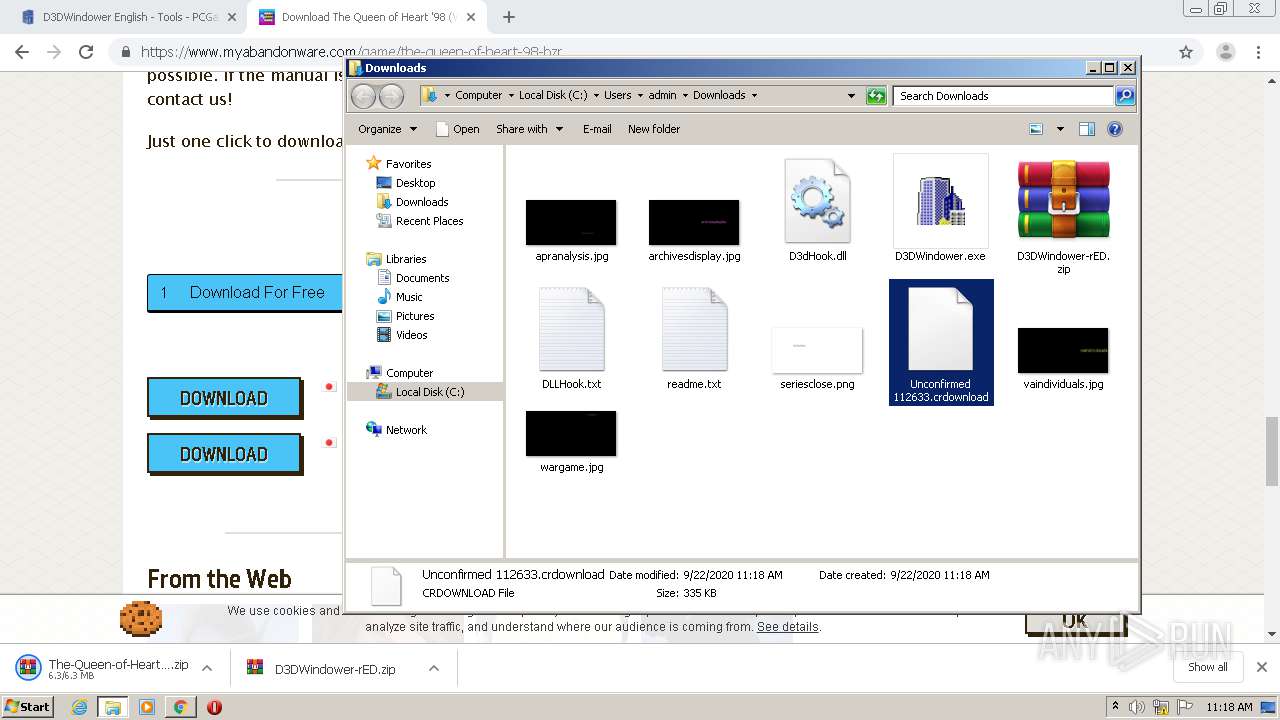Click the E-mail toolbar button
1280x720 pixels.
pyautogui.click(x=597, y=129)
